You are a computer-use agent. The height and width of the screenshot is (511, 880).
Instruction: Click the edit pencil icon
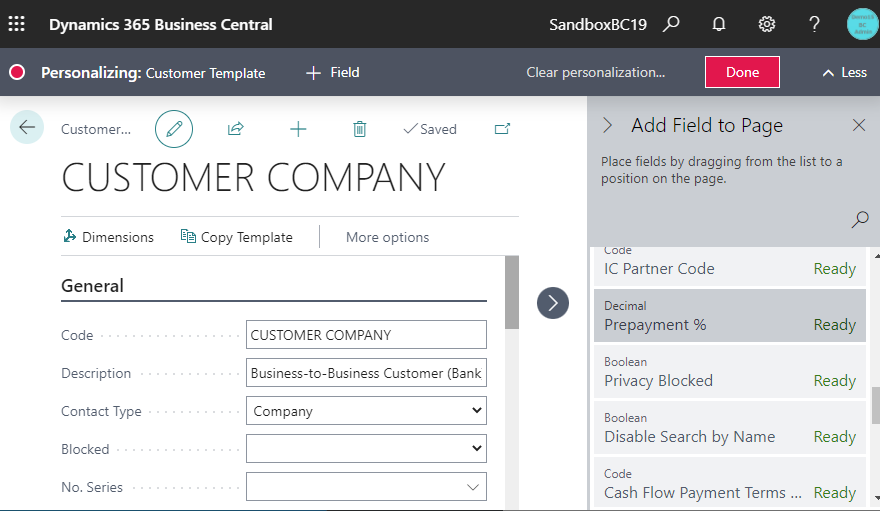174,129
